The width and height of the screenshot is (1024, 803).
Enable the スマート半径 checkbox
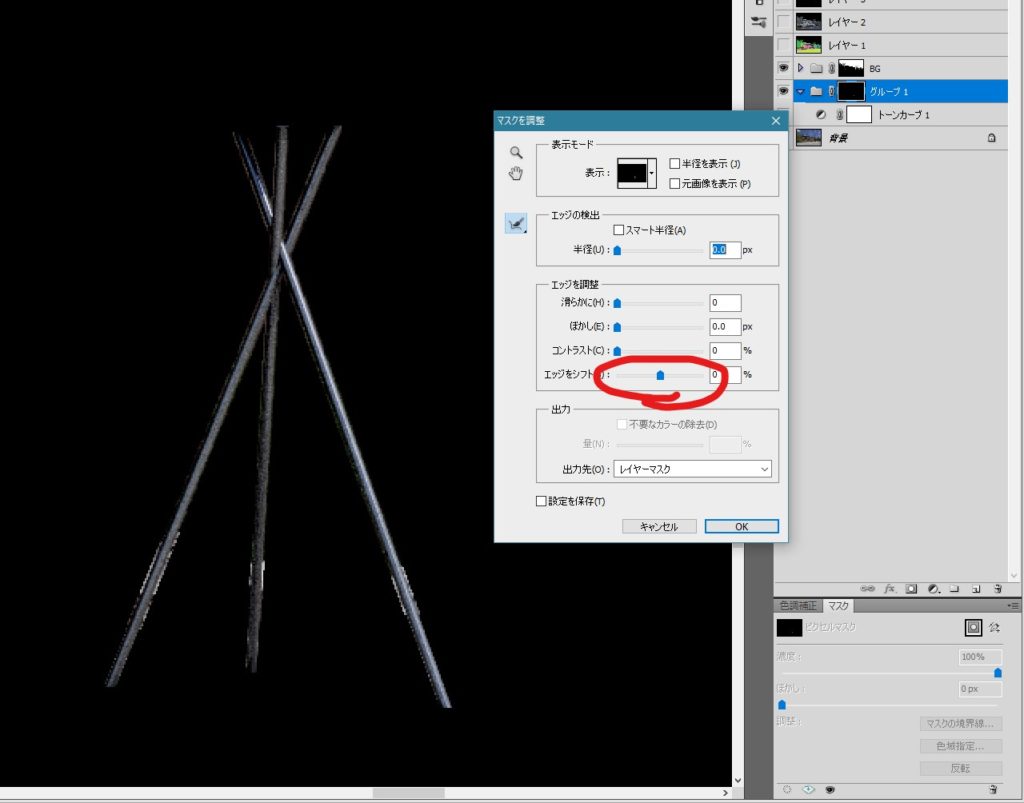point(619,230)
